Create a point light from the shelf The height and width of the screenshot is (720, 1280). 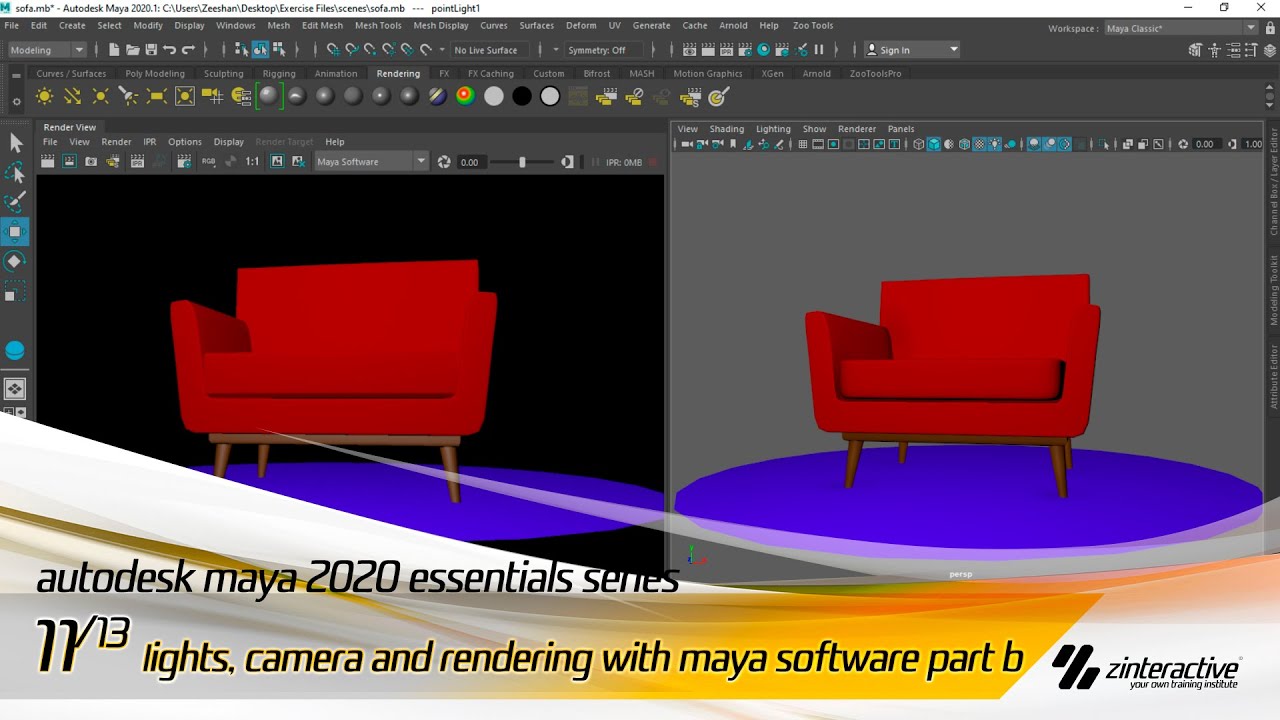point(100,96)
